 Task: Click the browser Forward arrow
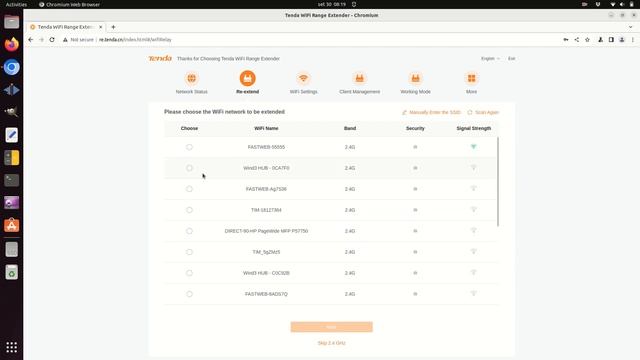click(x=41, y=40)
